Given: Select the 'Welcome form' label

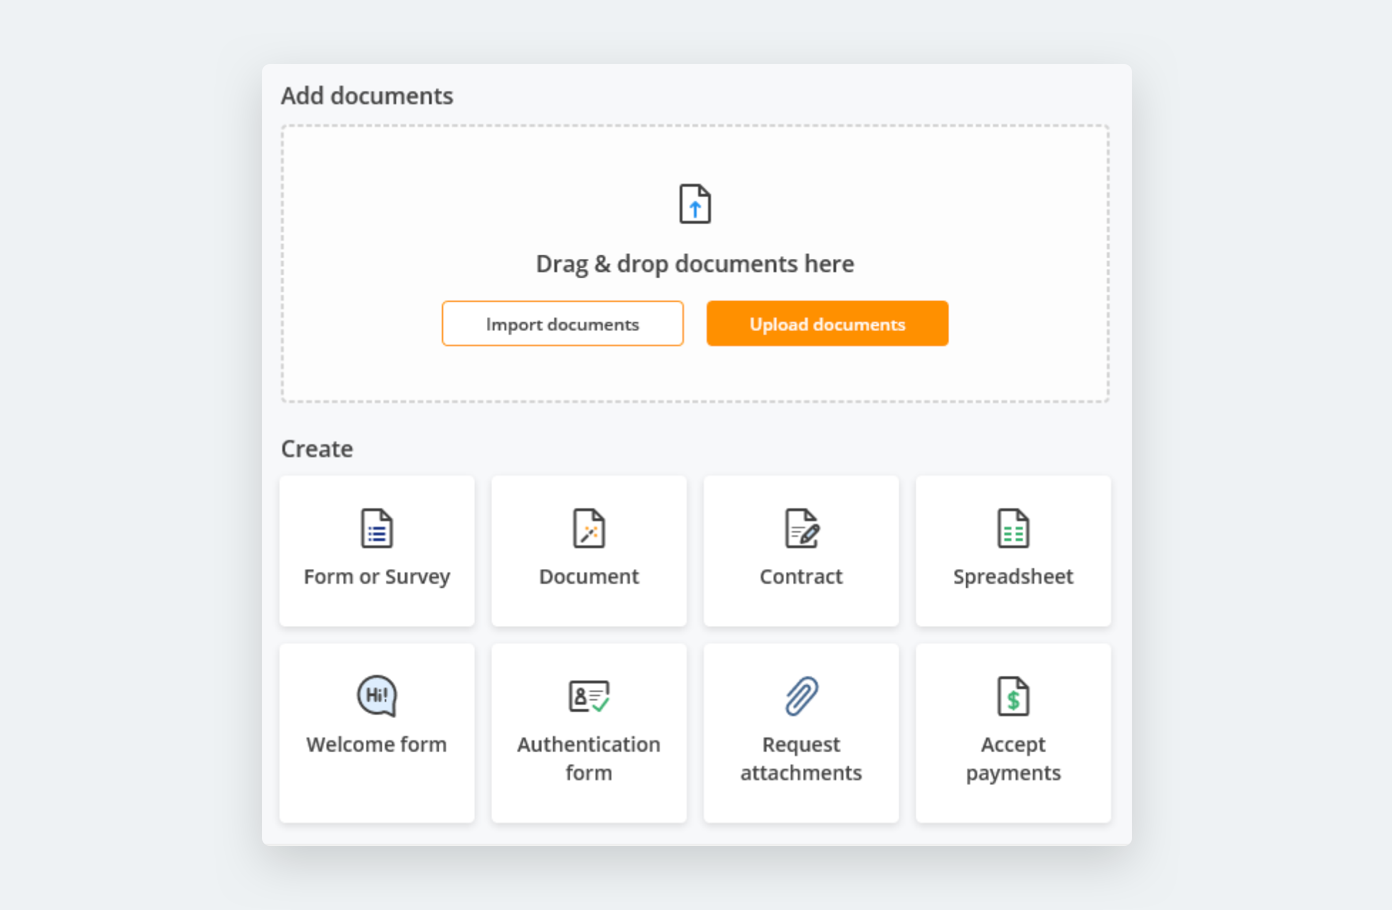Looking at the screenshot, I should pyautogui.click(x=377, y=745).
